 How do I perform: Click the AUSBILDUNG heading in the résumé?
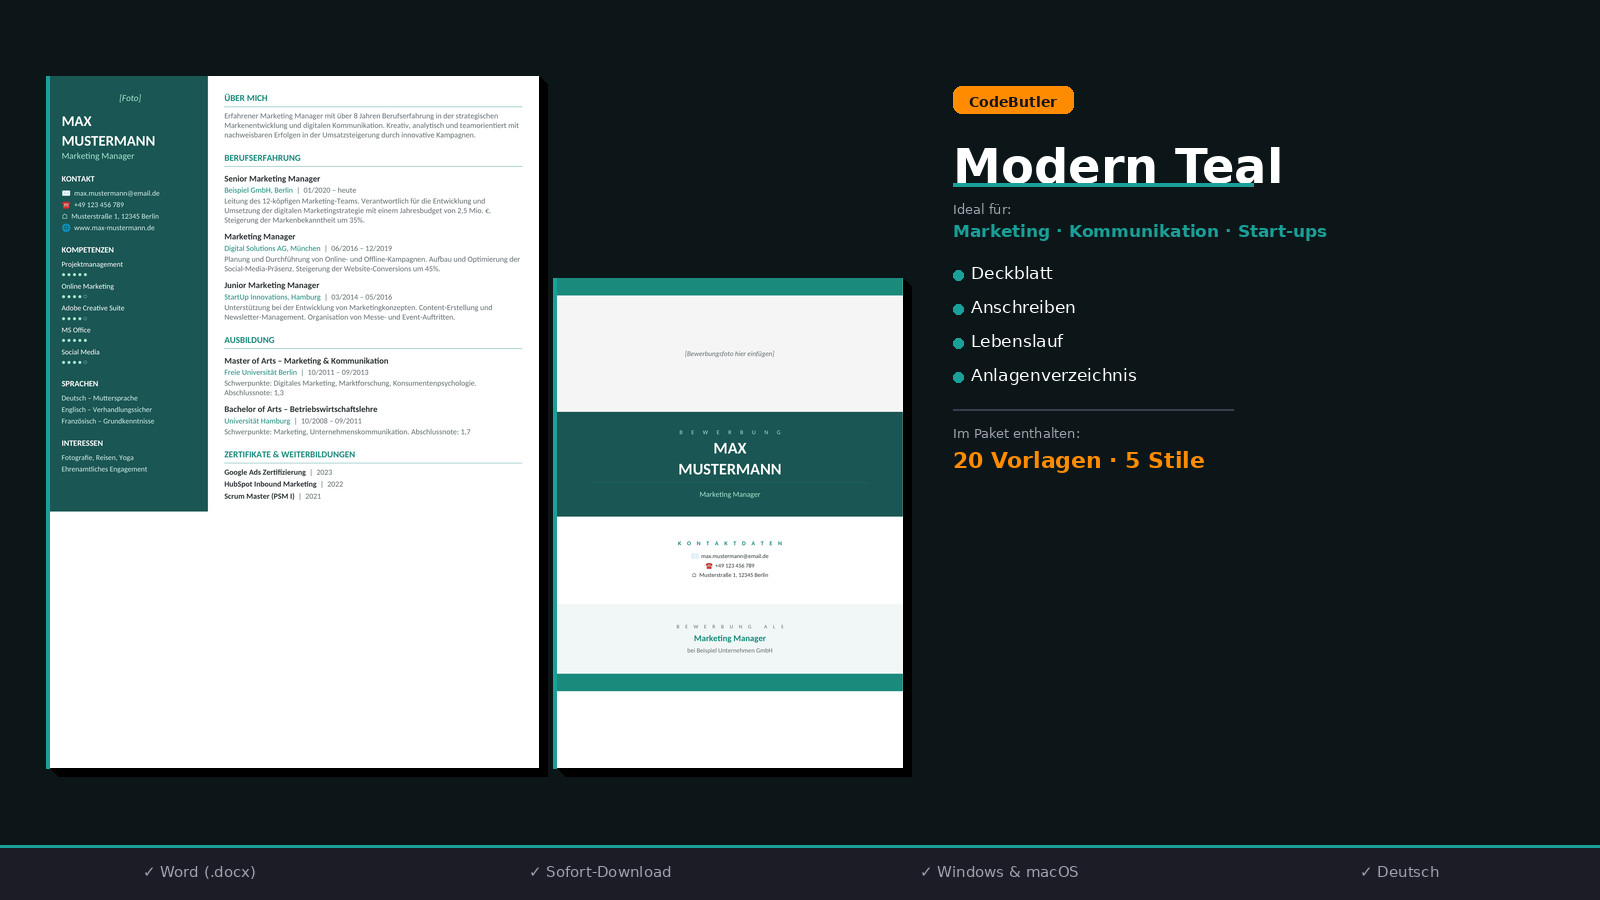(249, 340)
